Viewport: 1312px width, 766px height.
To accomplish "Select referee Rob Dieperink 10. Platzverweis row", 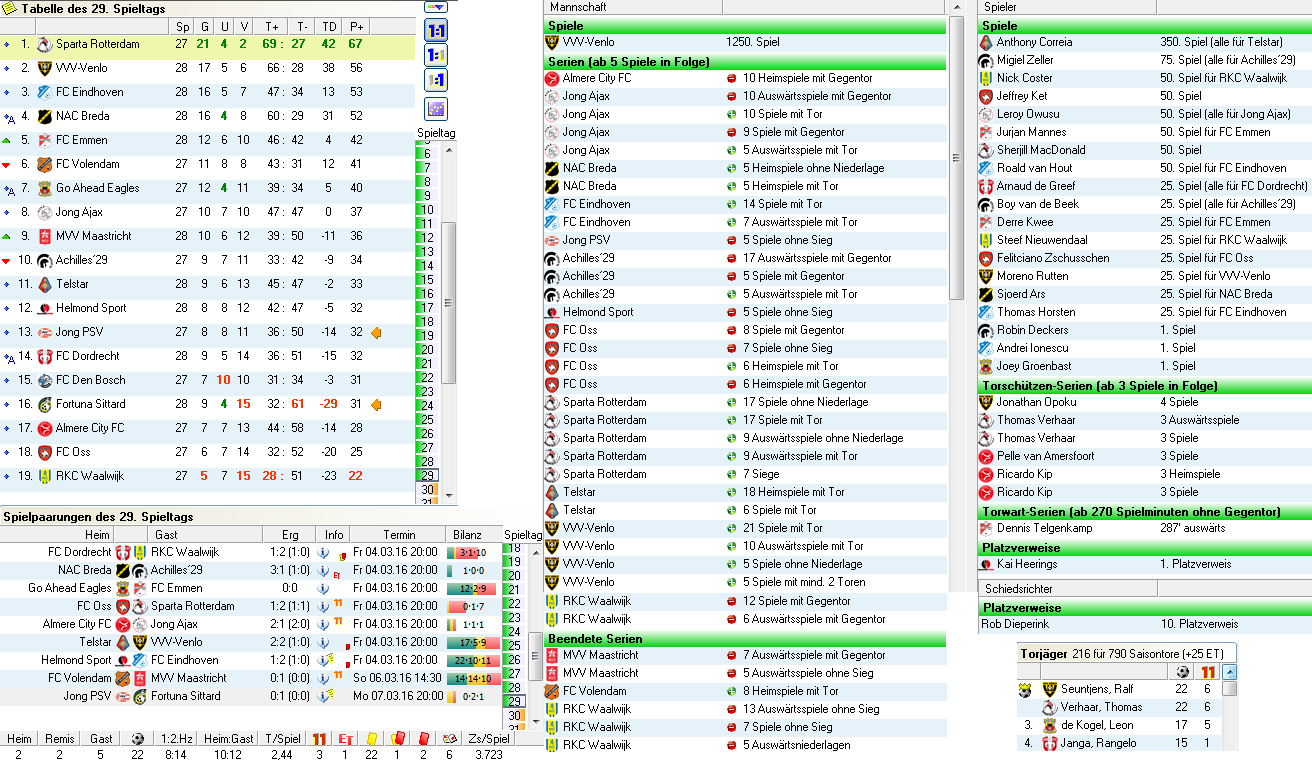I will tap(1145, 624).
